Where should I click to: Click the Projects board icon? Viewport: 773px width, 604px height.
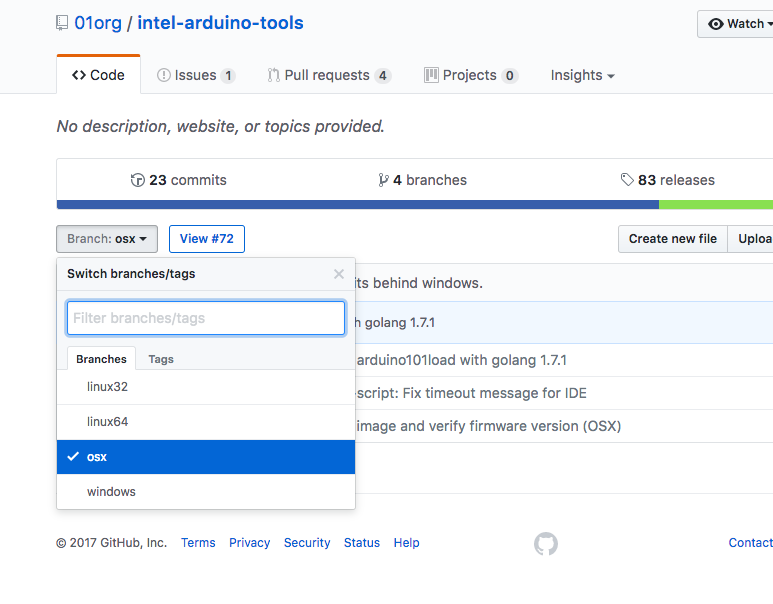click(431, 75)
